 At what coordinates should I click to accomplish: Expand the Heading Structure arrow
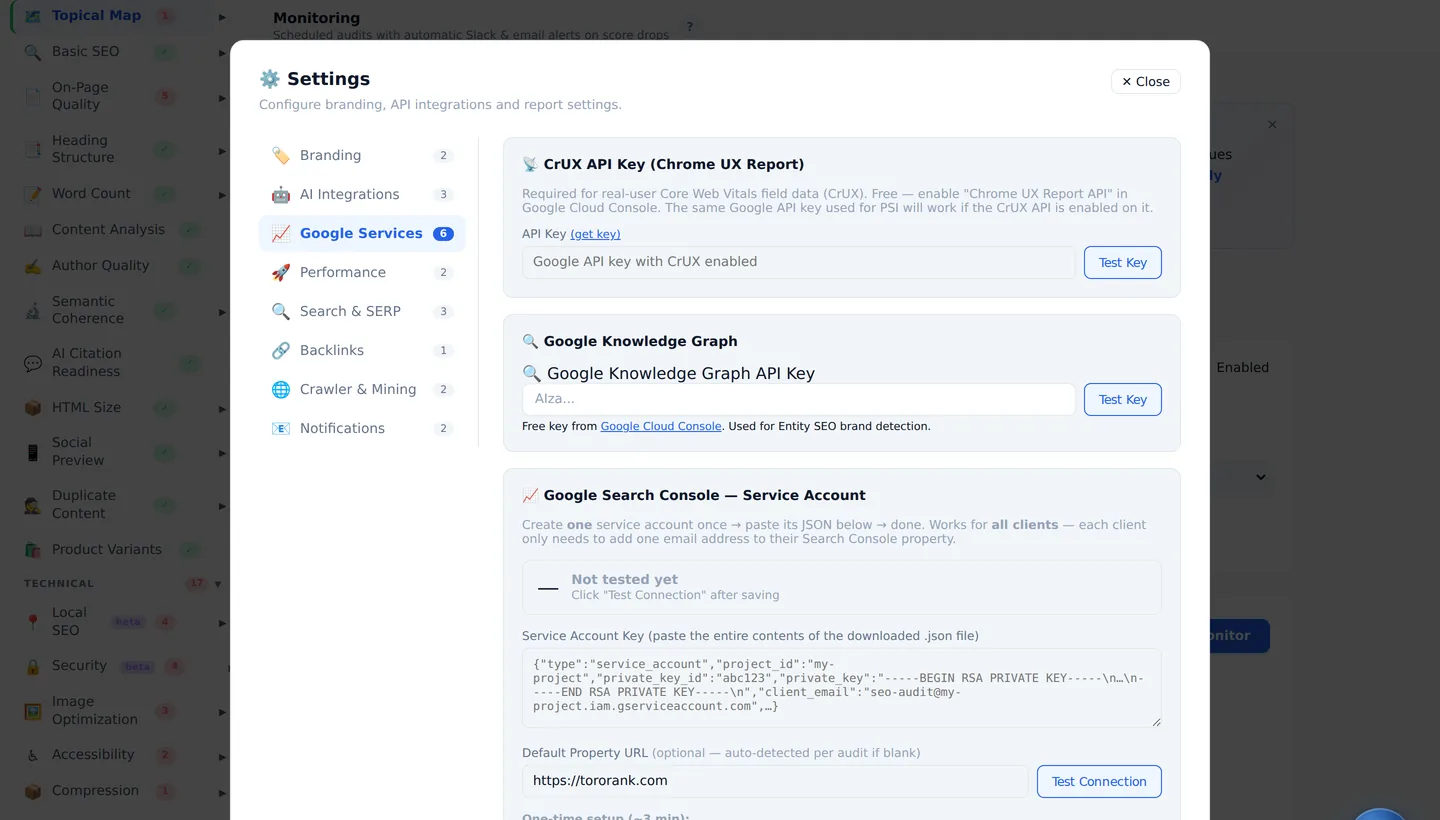pyautogui.click(x=222, y=151)
